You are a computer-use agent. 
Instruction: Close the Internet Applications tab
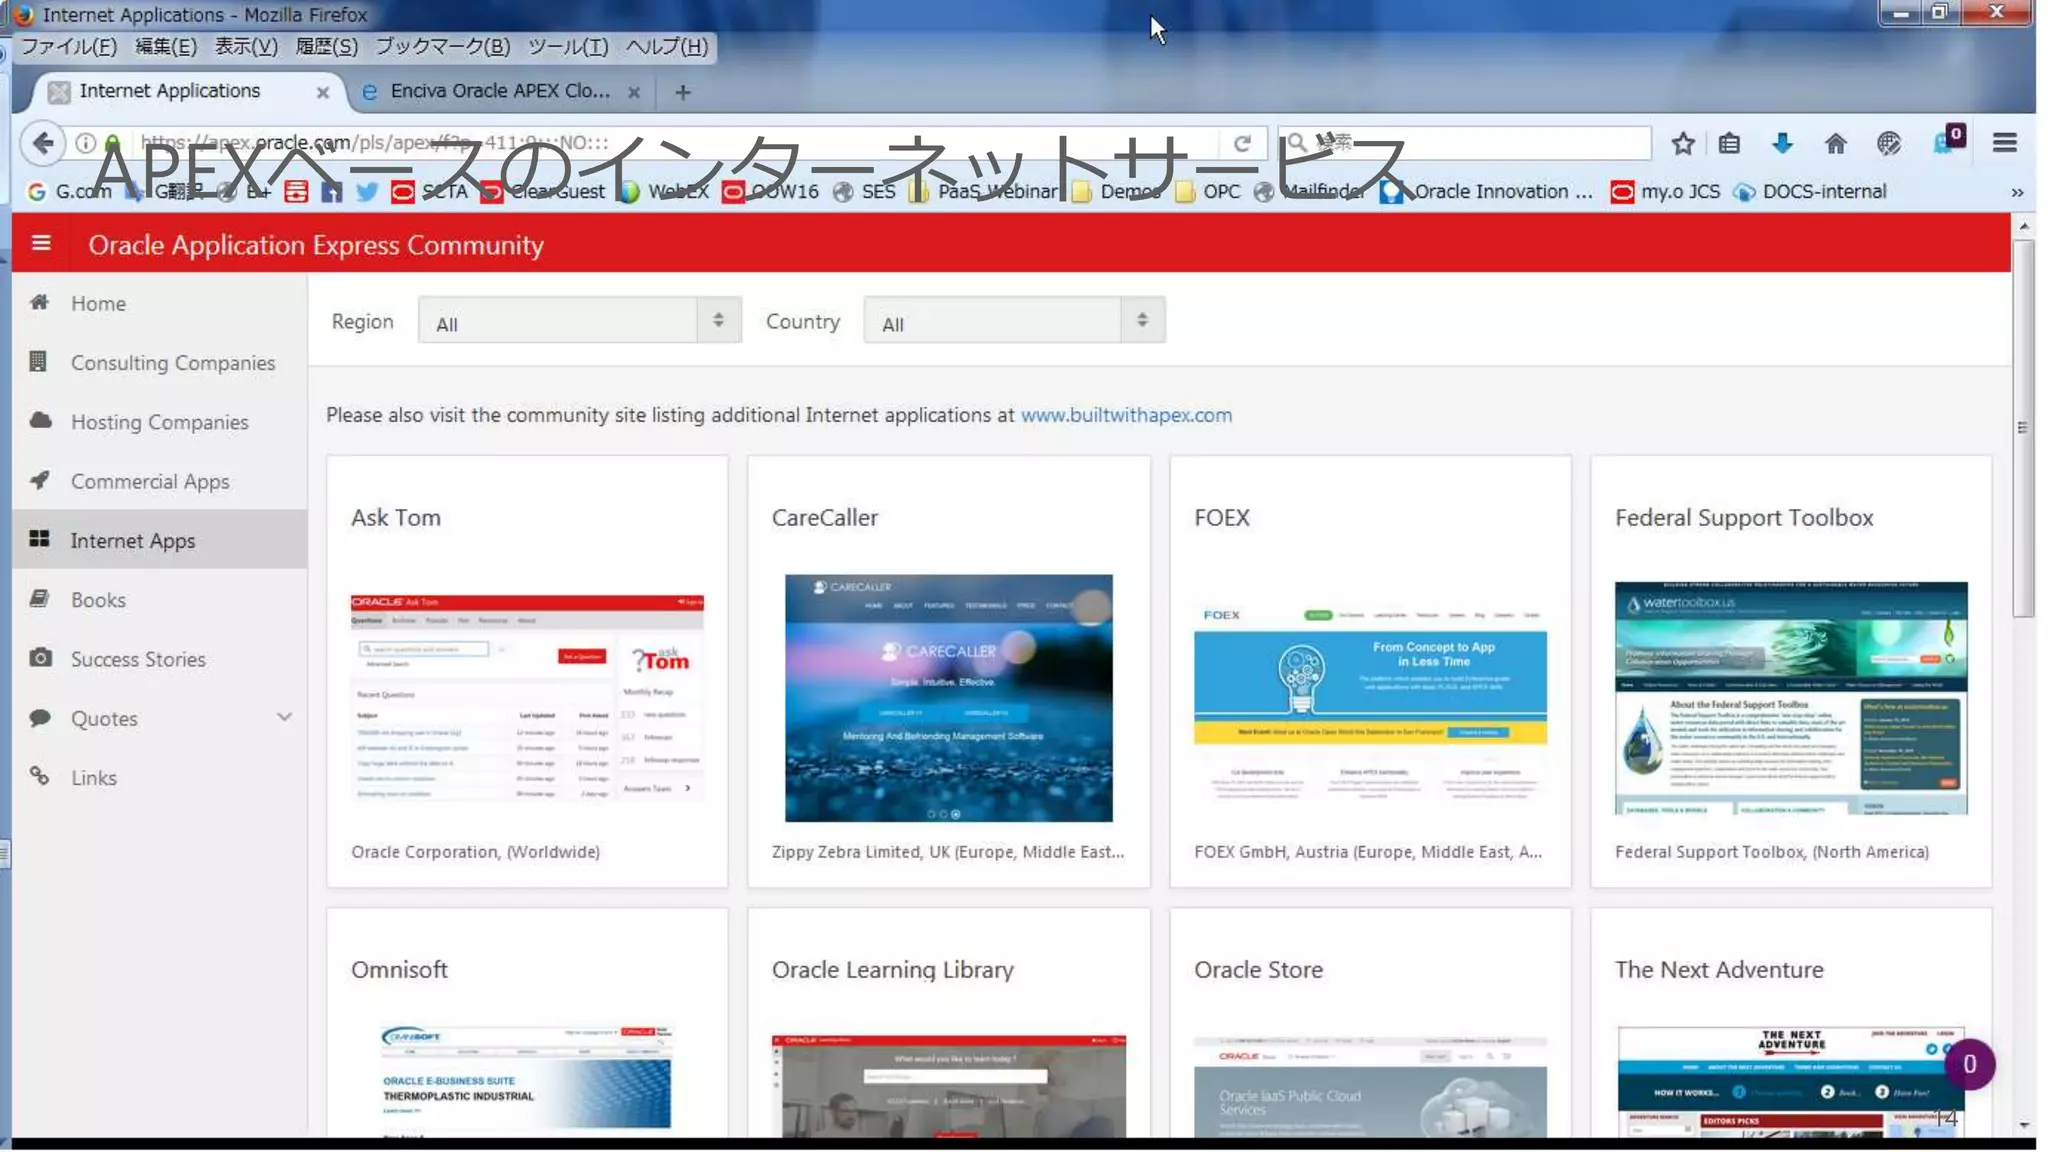[x=322, y=92]
